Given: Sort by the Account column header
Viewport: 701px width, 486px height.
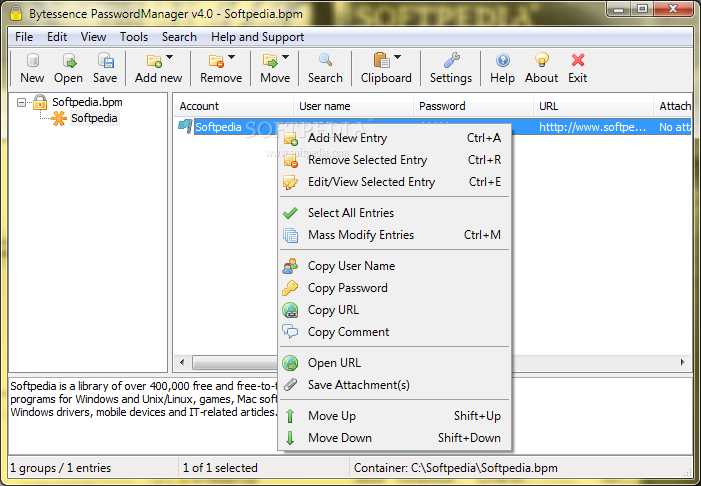Looking at the screenshot, I should tap(233, 106).
